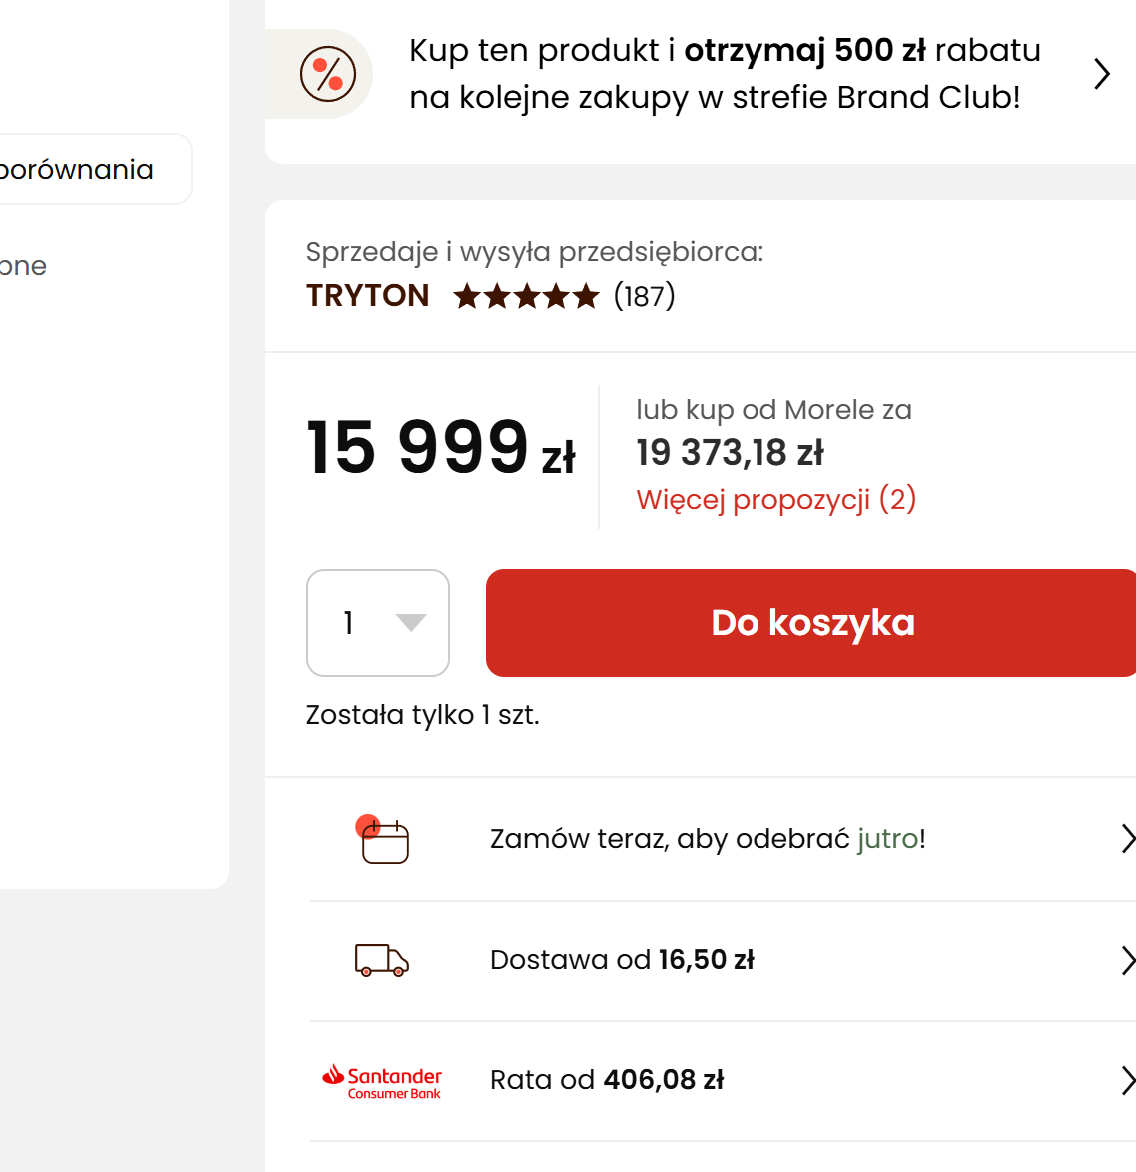Click the porównania compare button
This screenshot has width=1136, height=1172.
click(x=90, y=170)
